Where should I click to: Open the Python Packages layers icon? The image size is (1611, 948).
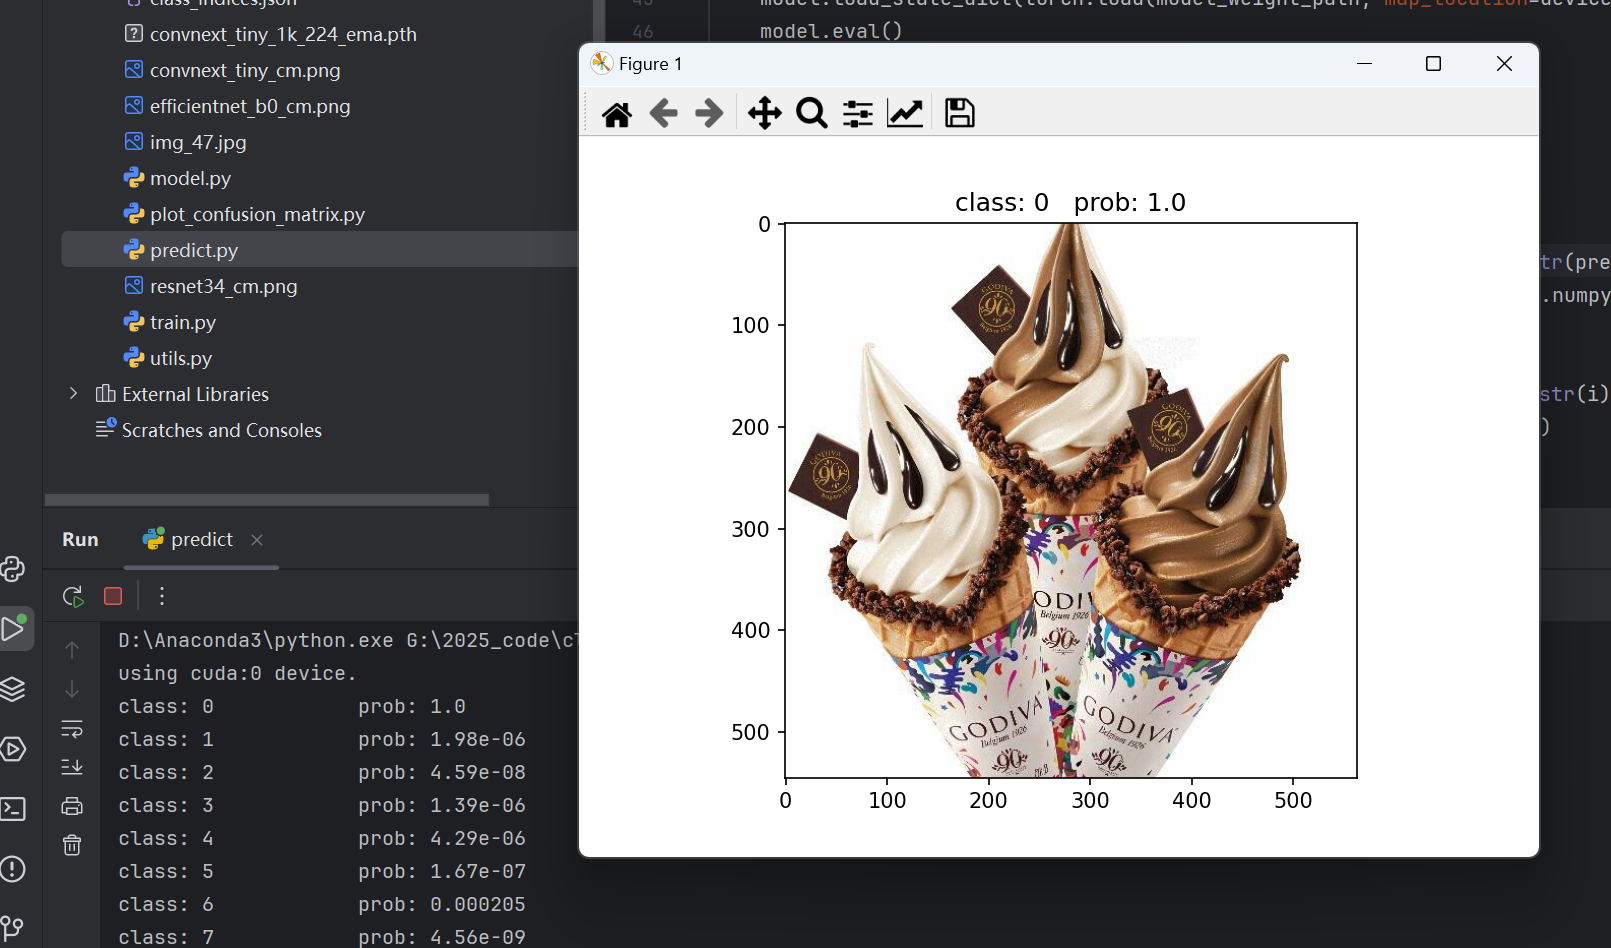[13, 689]
